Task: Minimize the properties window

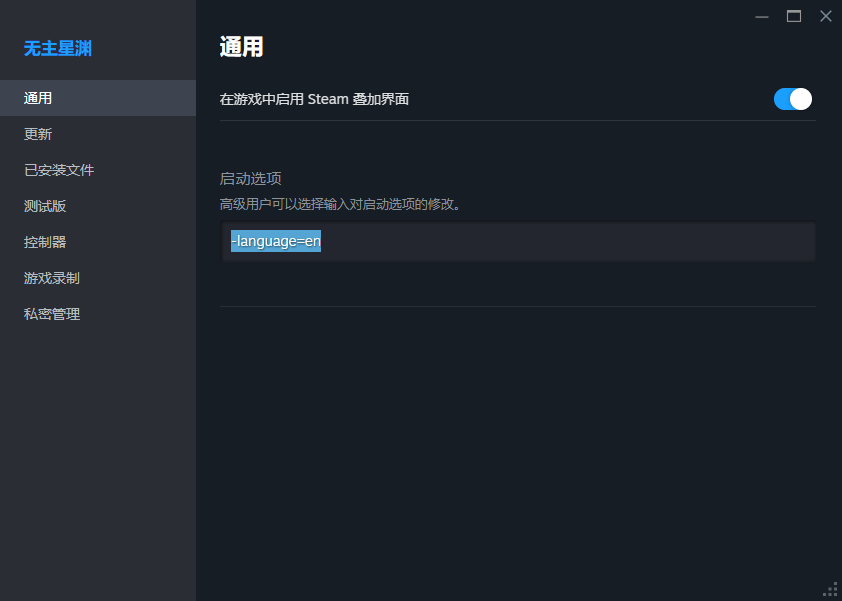Action: tap(761, 17)
